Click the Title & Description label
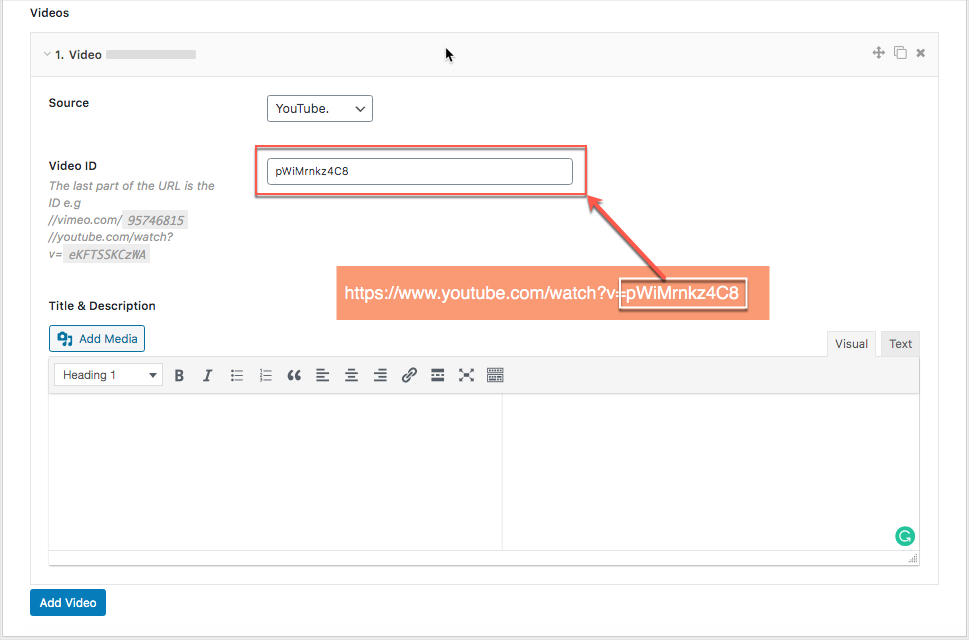This screenshot has width=969, height=640. (x=102, y=306)
